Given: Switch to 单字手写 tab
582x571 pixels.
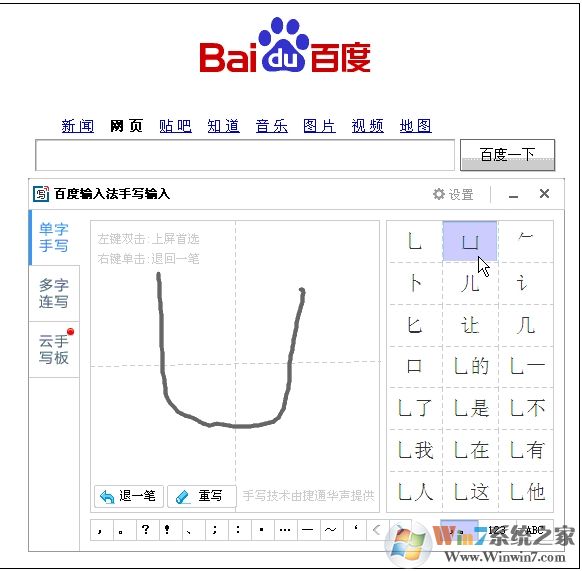Looking at the screenshot, I should click(x=54, y=238).
